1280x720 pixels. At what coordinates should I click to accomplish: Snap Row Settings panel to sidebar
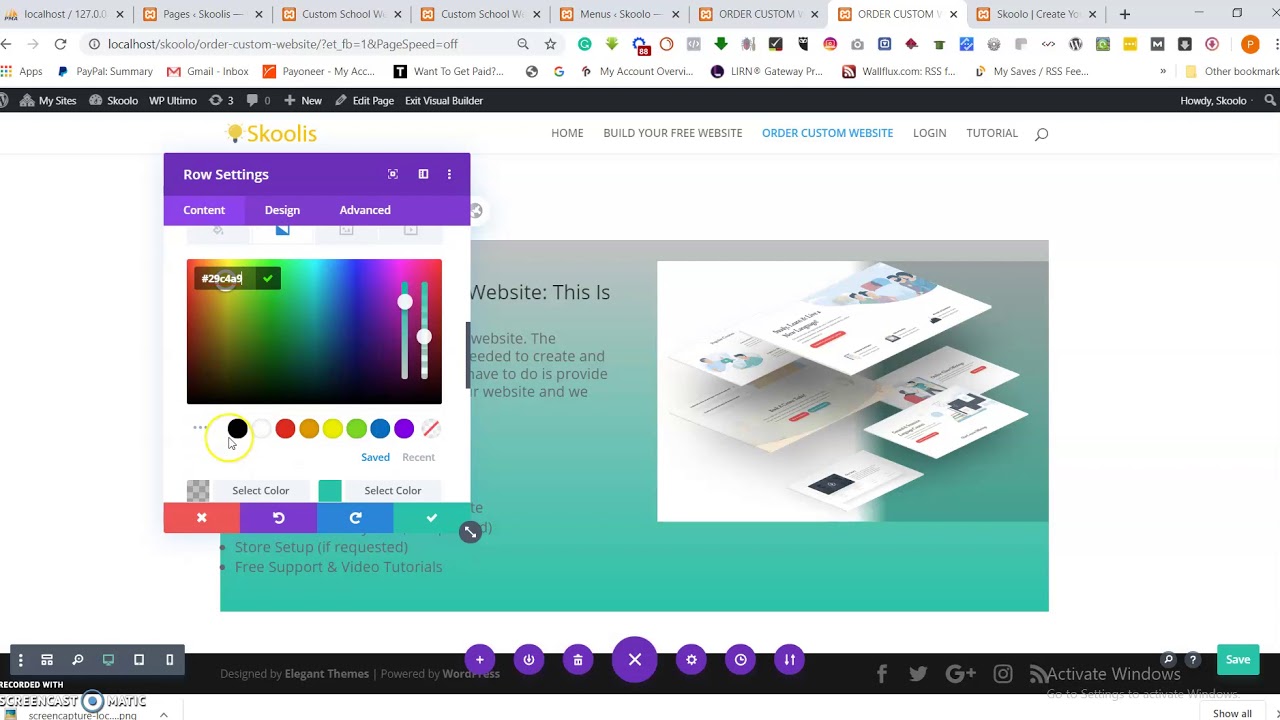pos(423,174)
